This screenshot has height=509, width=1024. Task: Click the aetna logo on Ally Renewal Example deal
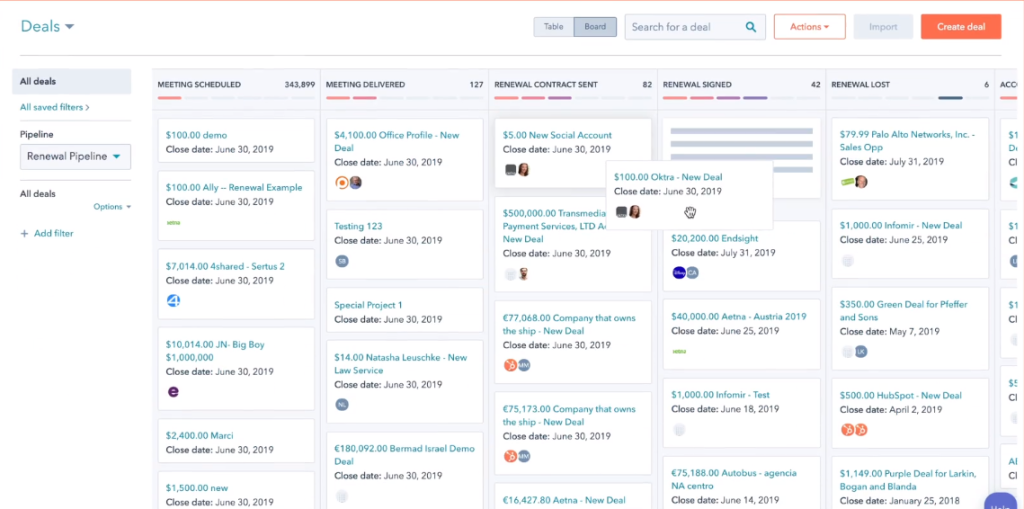pyautogui.click(x=174, y=222)
